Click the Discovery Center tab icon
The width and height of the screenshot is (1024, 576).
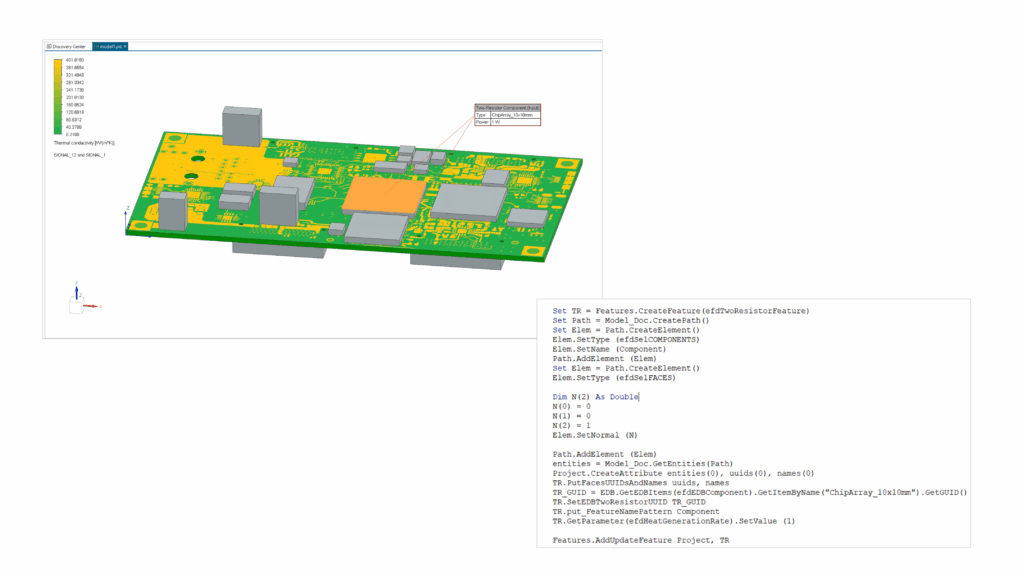coord(49,46)
